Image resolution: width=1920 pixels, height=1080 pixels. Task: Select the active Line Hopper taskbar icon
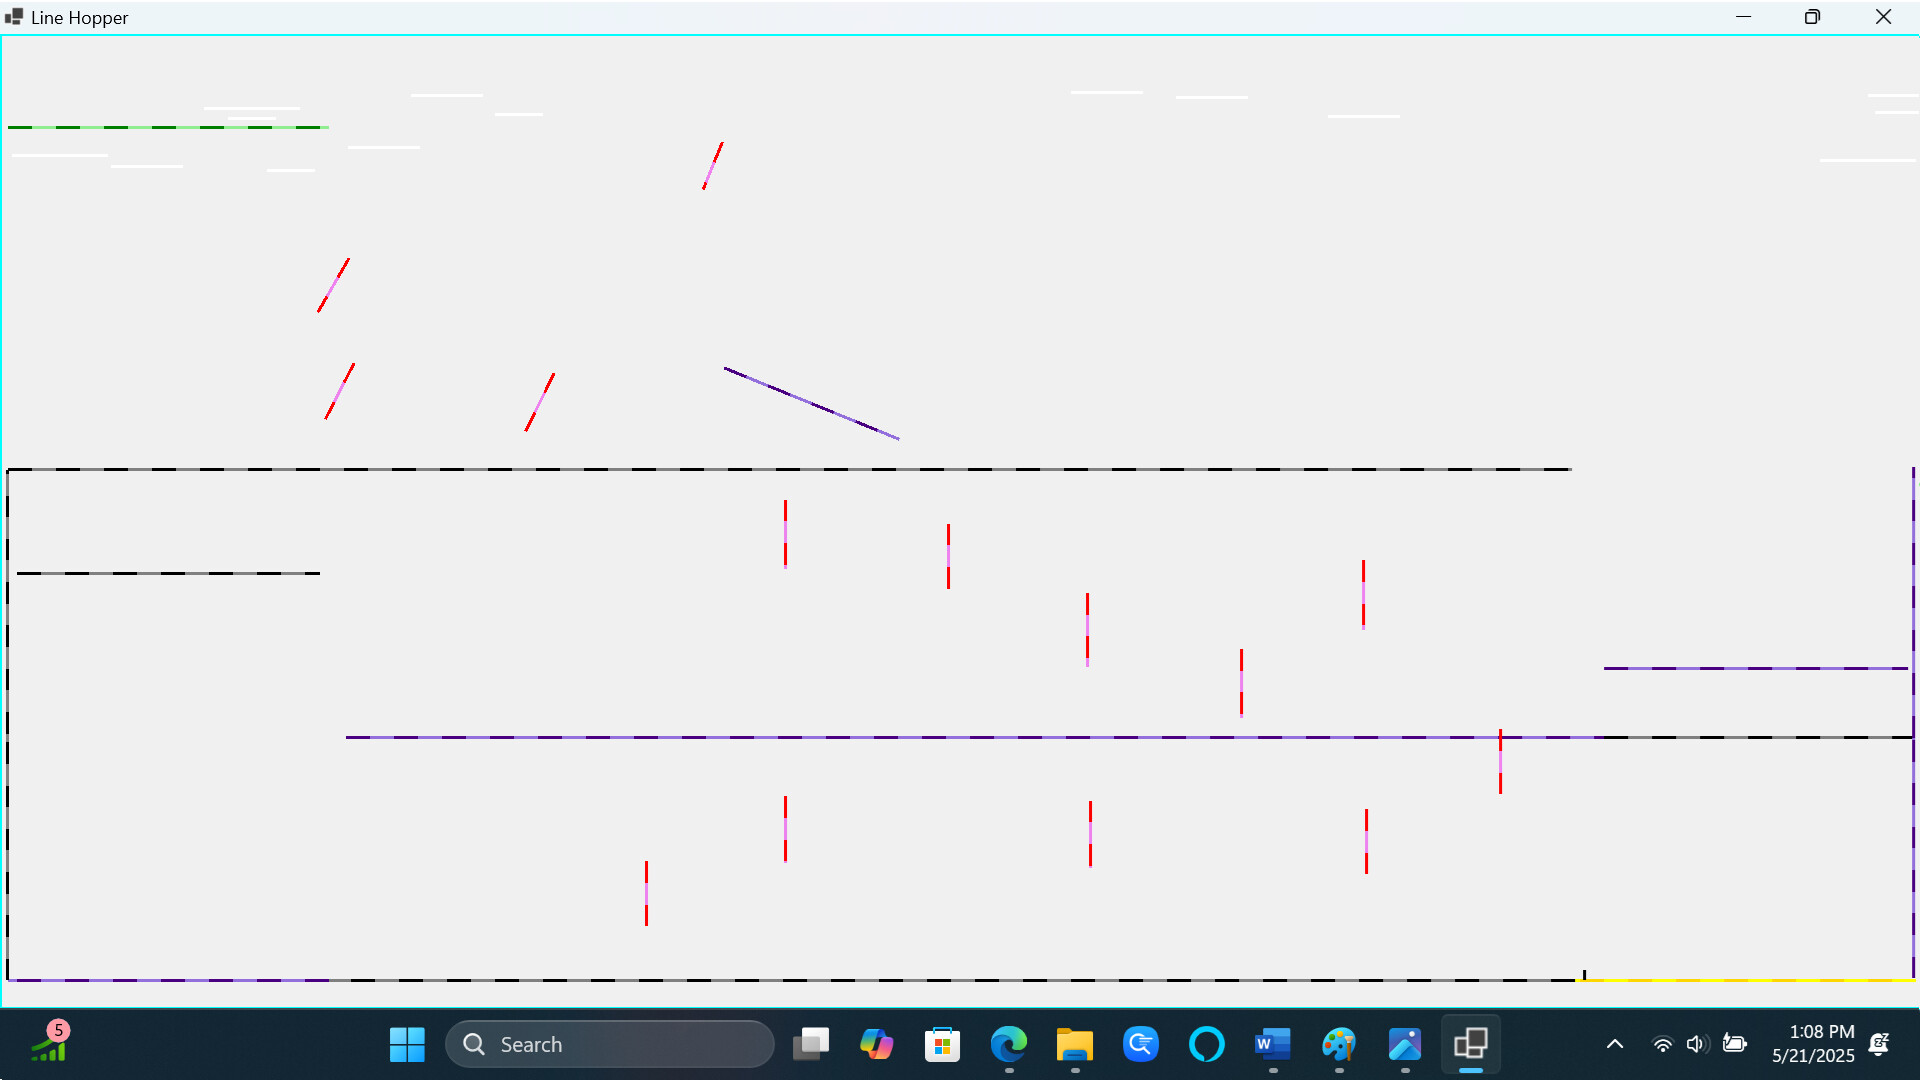pos(1471,1043)
